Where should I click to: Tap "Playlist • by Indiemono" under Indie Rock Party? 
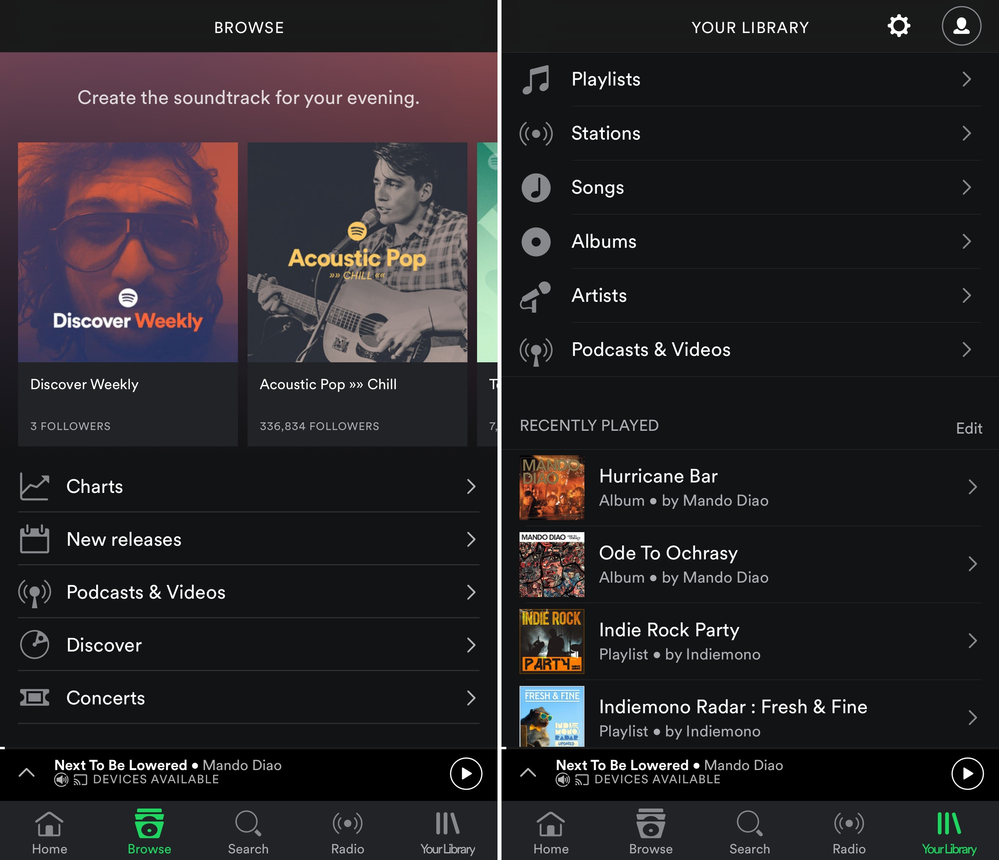click(x=680, y=654)
